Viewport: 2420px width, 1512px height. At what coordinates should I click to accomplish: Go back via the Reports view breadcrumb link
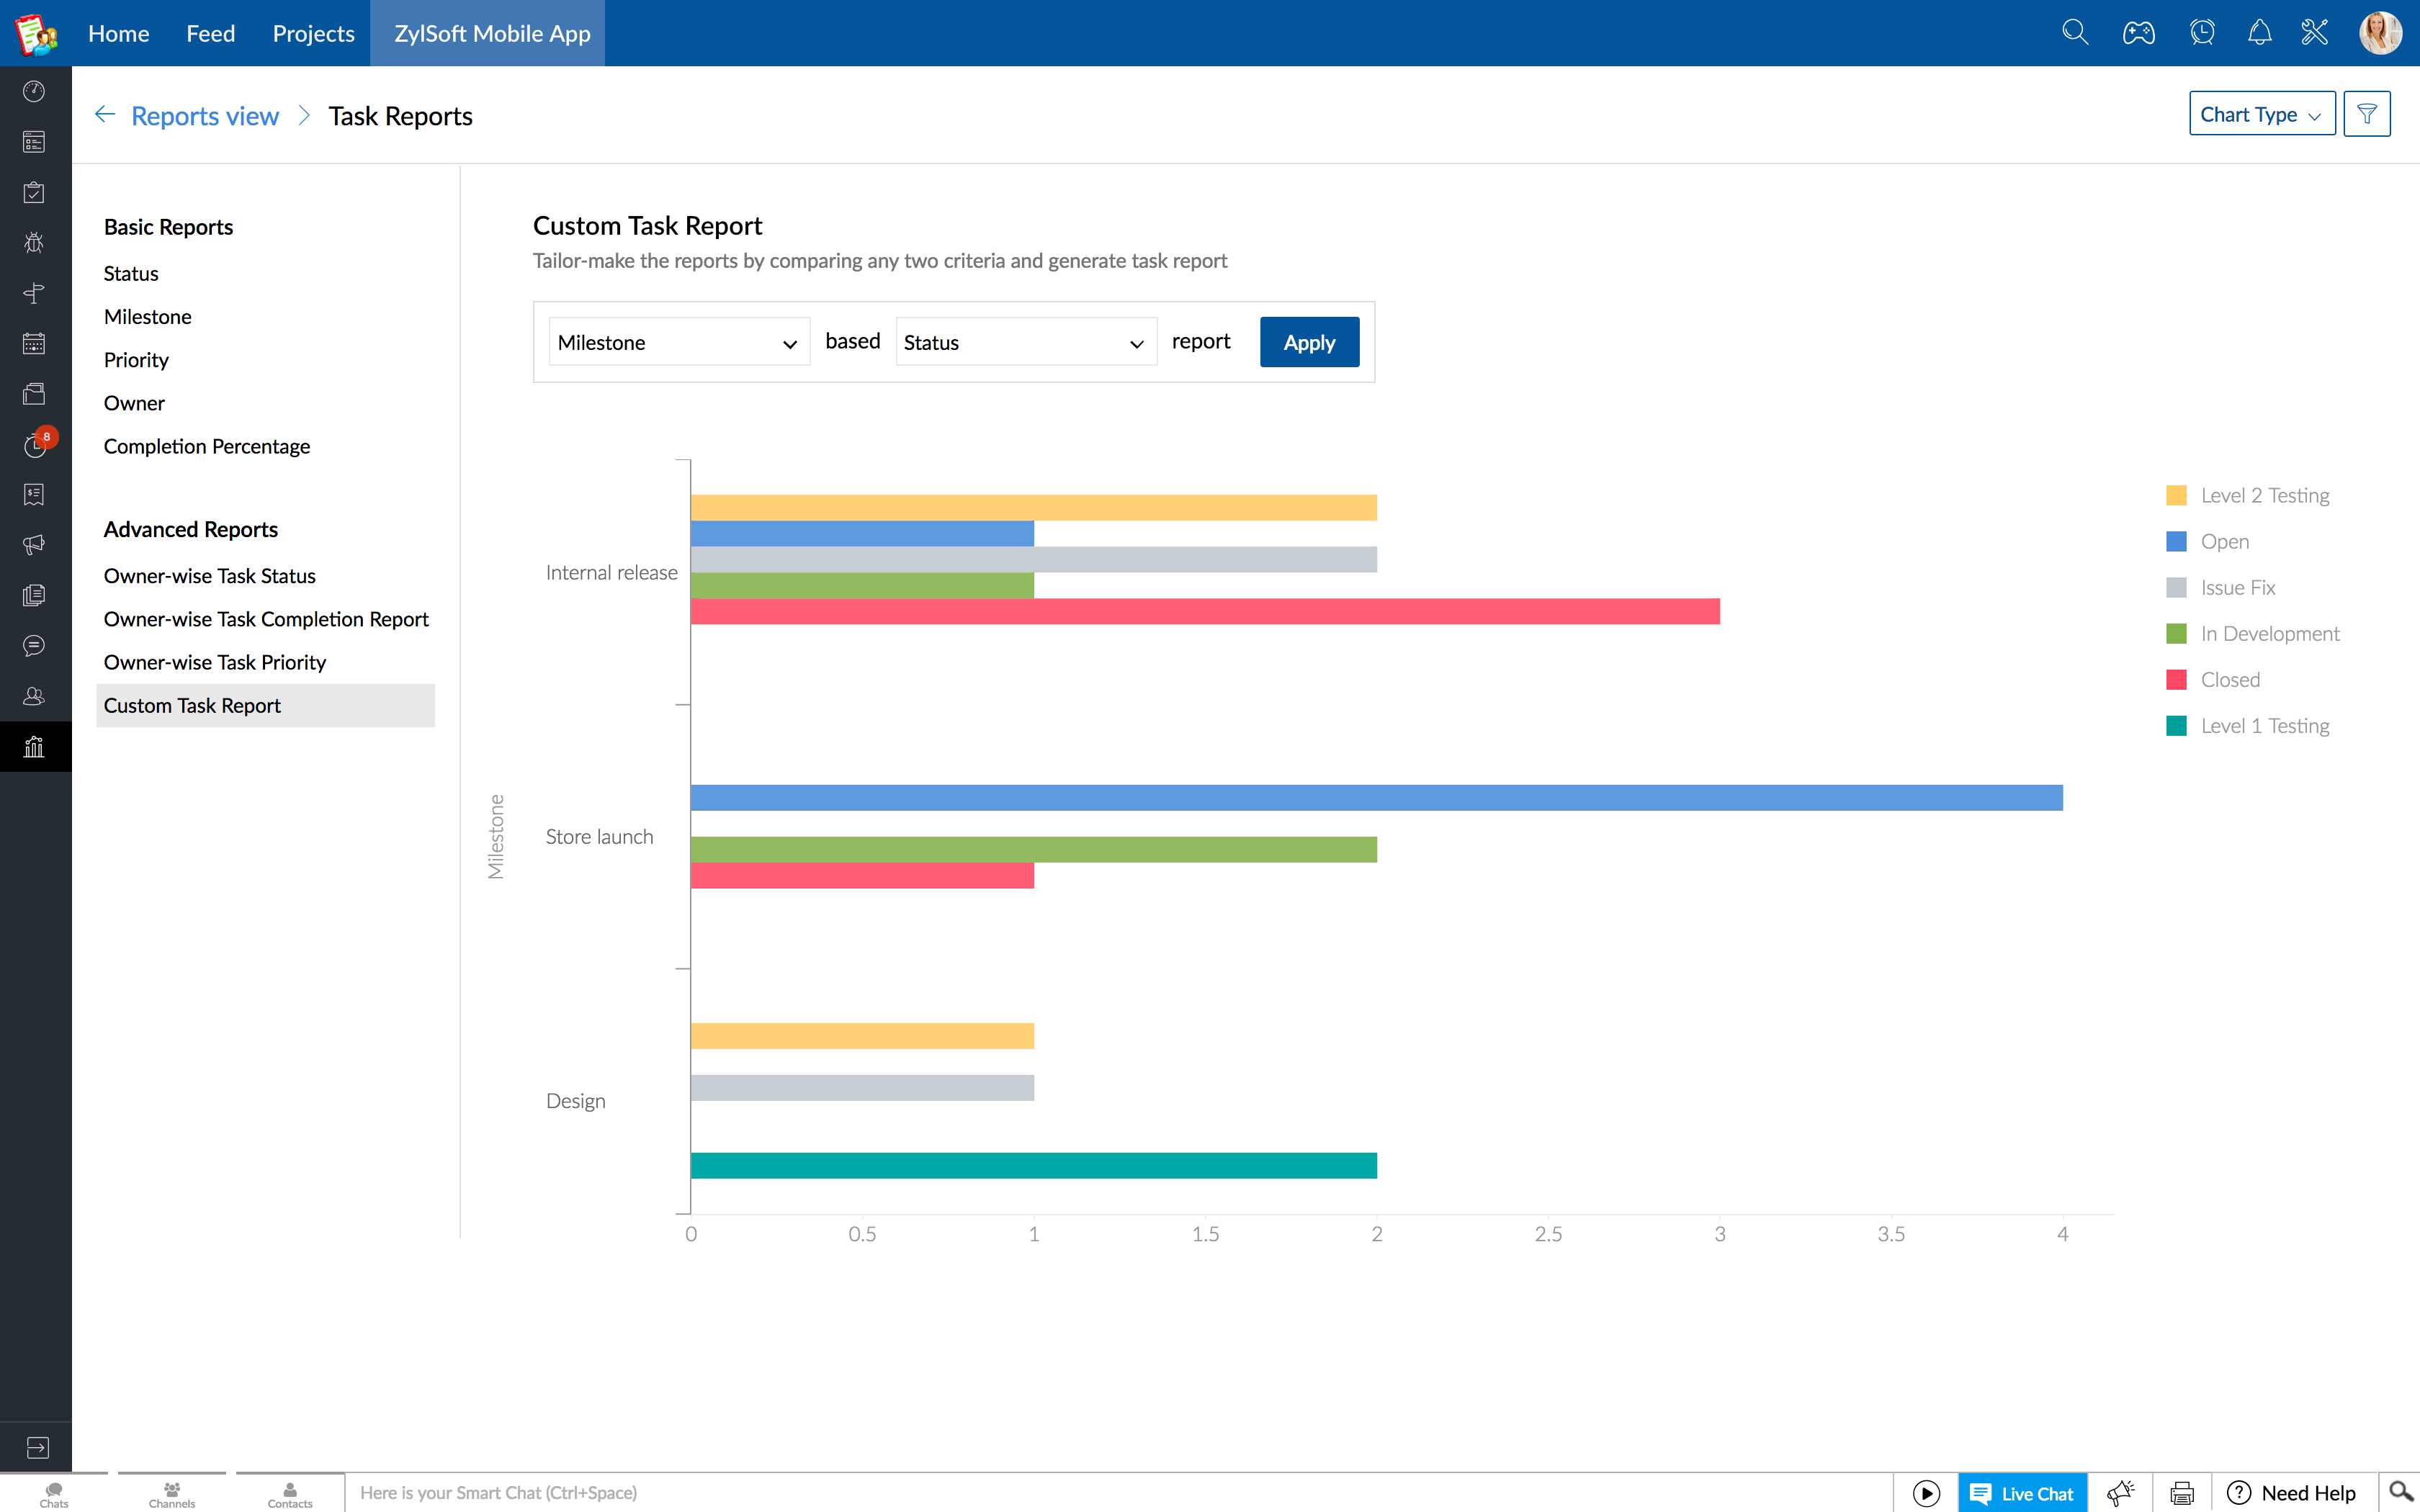coord(205,115)
